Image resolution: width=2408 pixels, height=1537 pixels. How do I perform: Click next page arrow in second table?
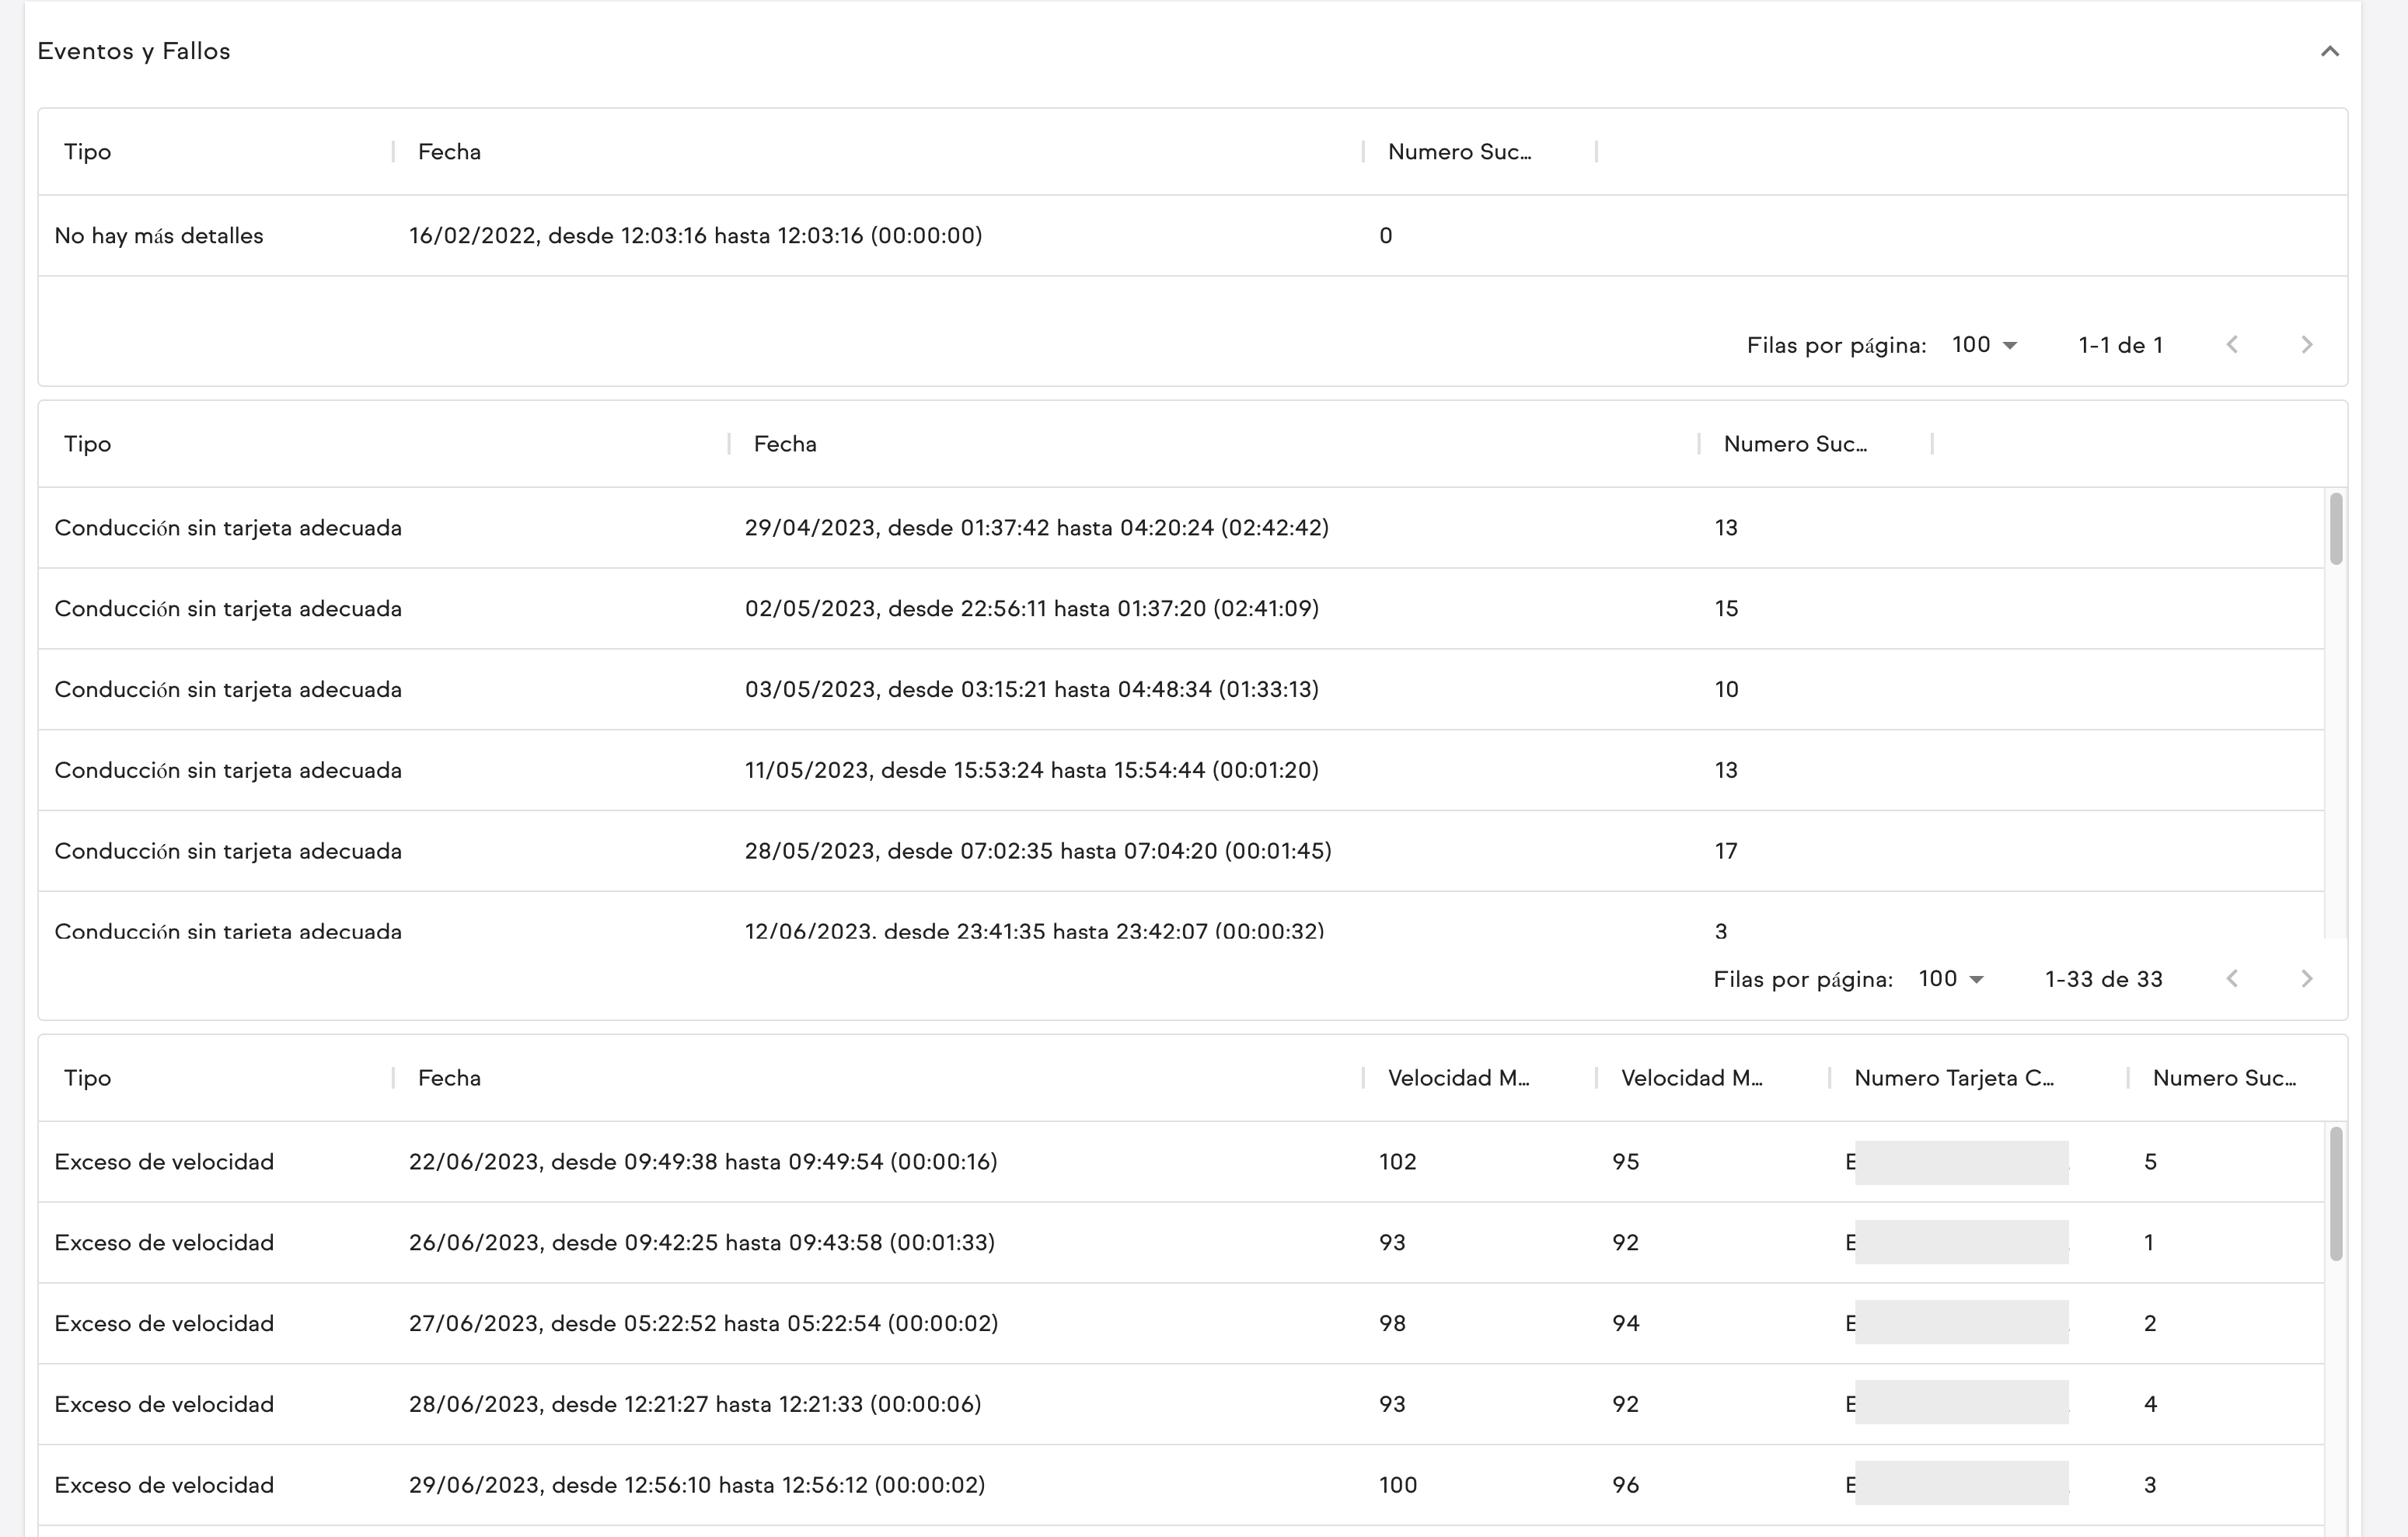point(2306,979)
